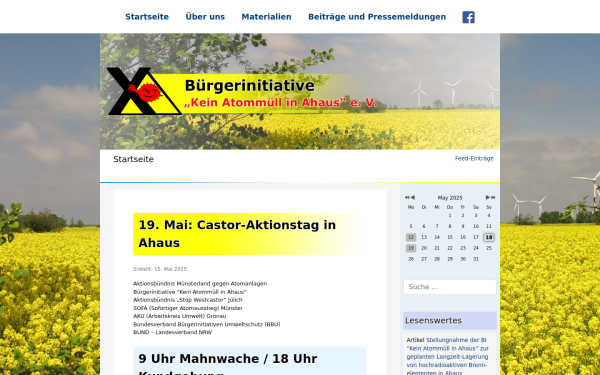Select May 19 in the calendar
Screen dimensions: 600x375
click(411, 248)
